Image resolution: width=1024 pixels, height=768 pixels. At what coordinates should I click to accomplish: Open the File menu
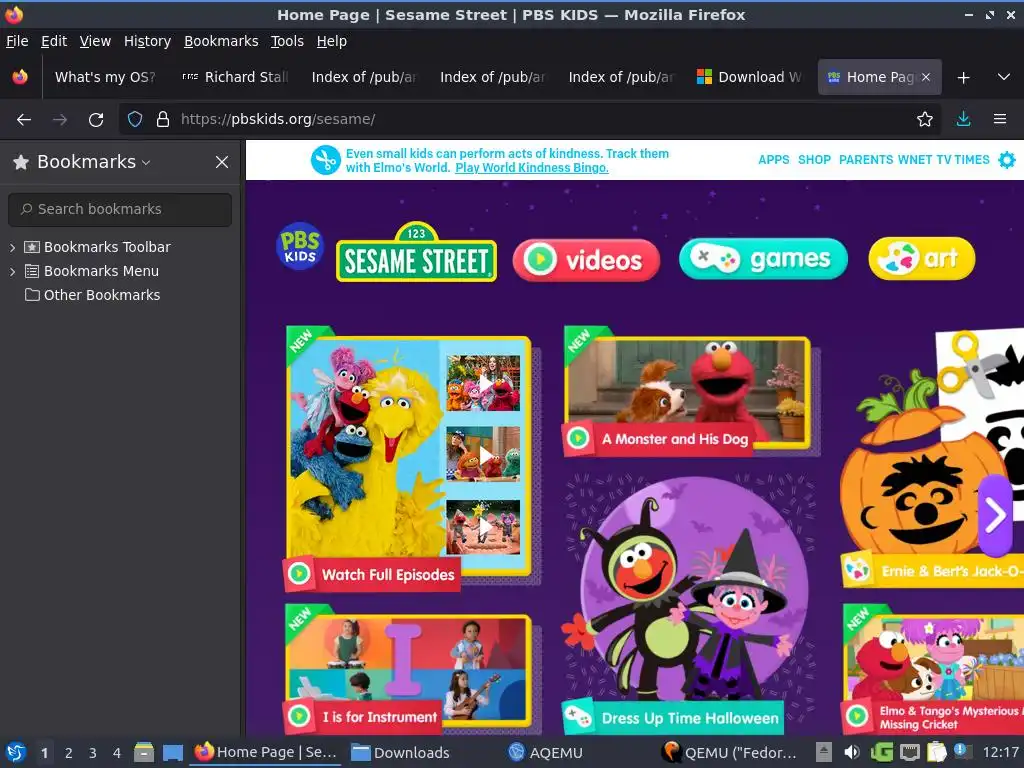coord(17,41)
